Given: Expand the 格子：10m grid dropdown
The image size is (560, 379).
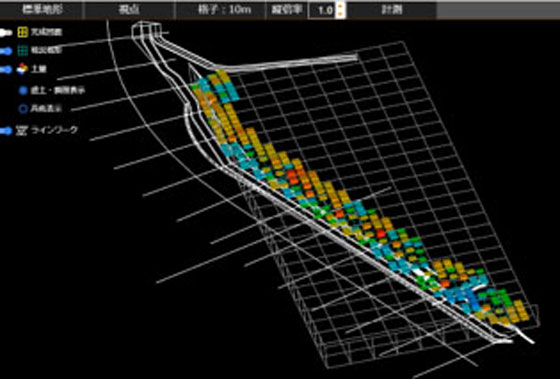Looking at the screenshot, I should point(221,10).
